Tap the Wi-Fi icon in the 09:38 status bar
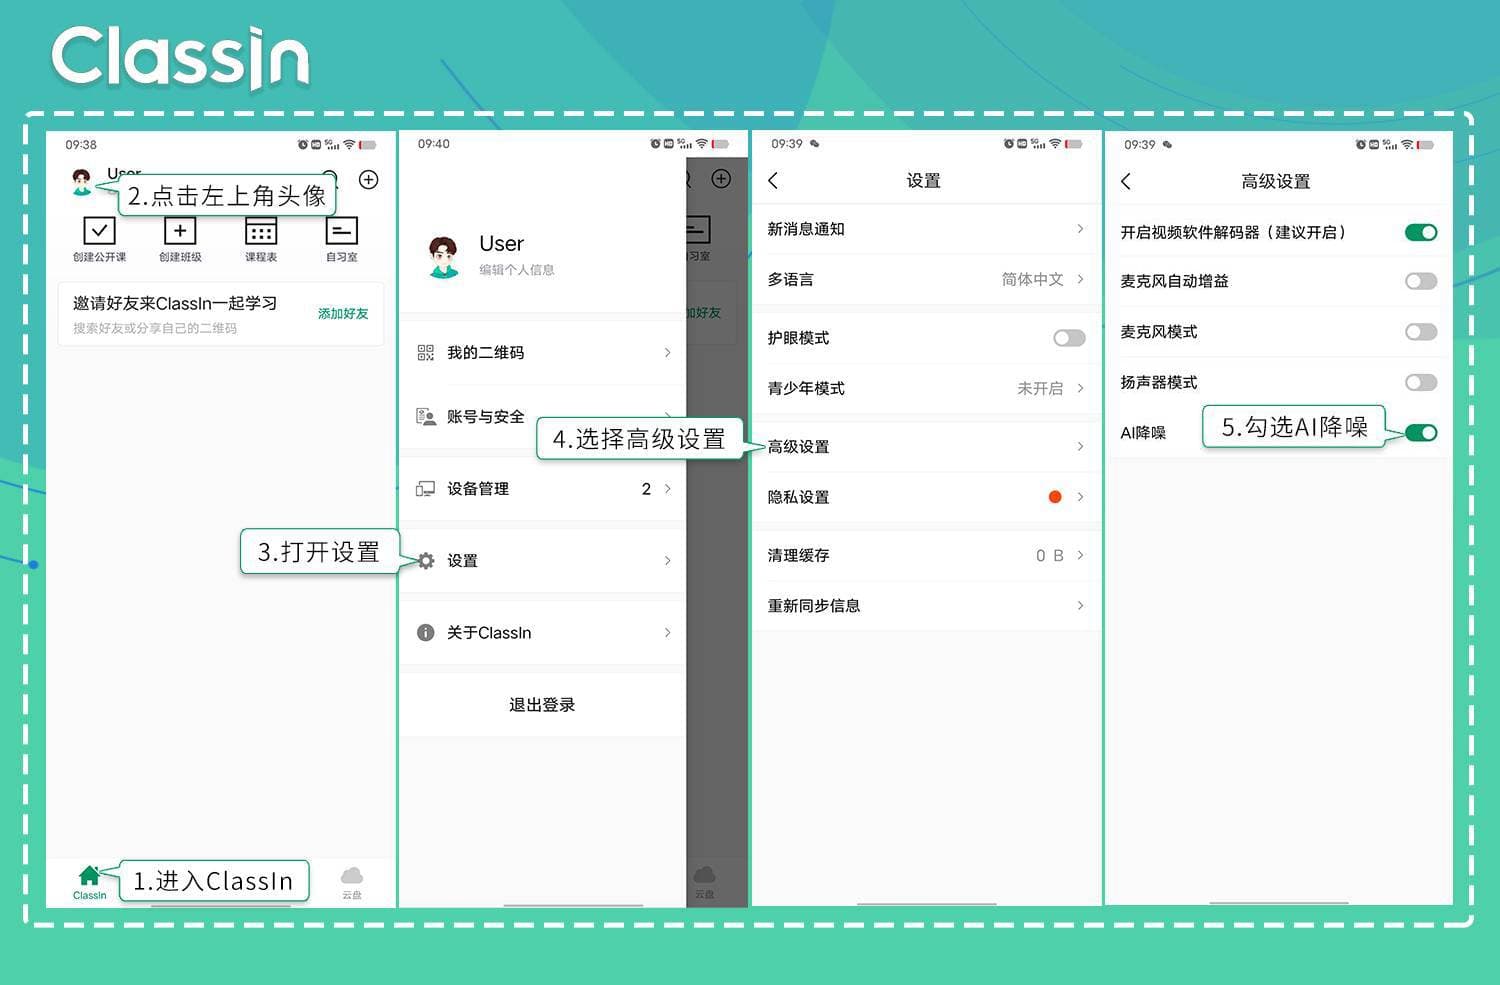The image size is (1500, 985). pos(349,145)
